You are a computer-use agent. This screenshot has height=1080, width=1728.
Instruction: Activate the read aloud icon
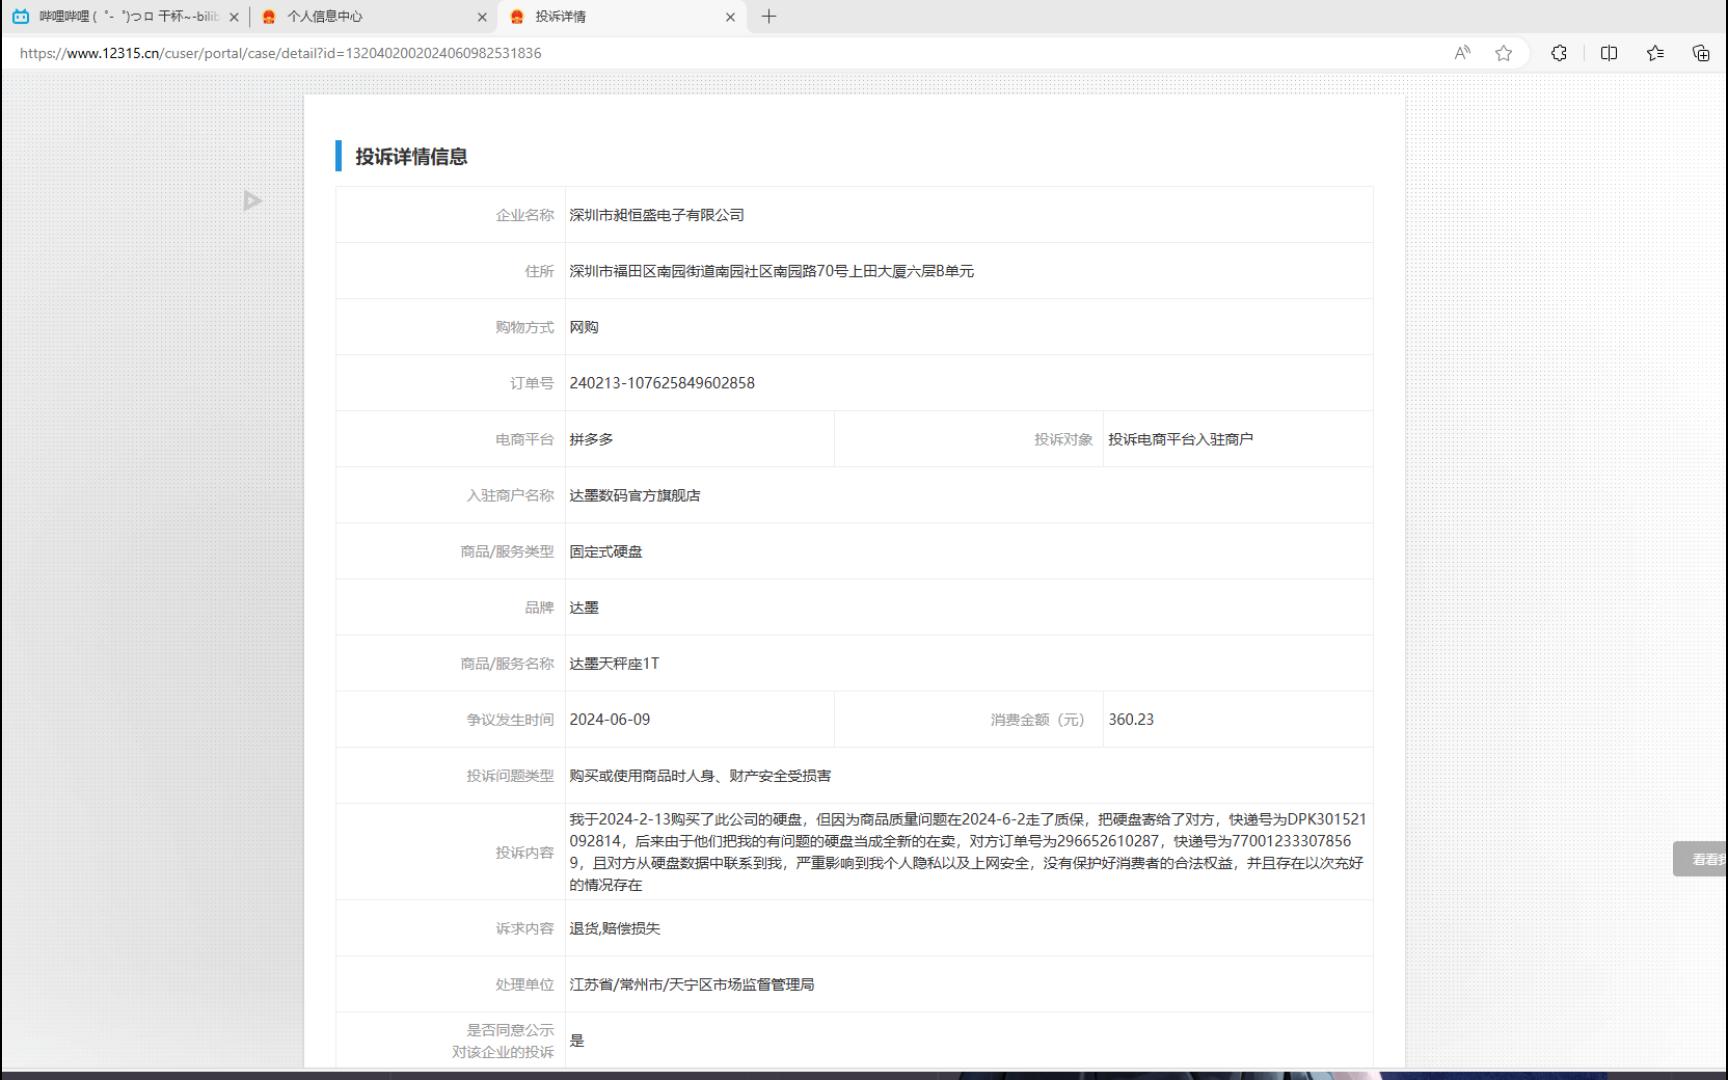click(1462, 53)
